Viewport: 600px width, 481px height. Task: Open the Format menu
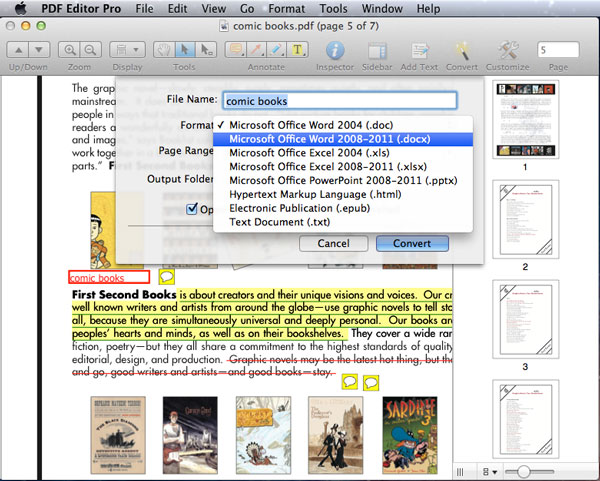287,8
